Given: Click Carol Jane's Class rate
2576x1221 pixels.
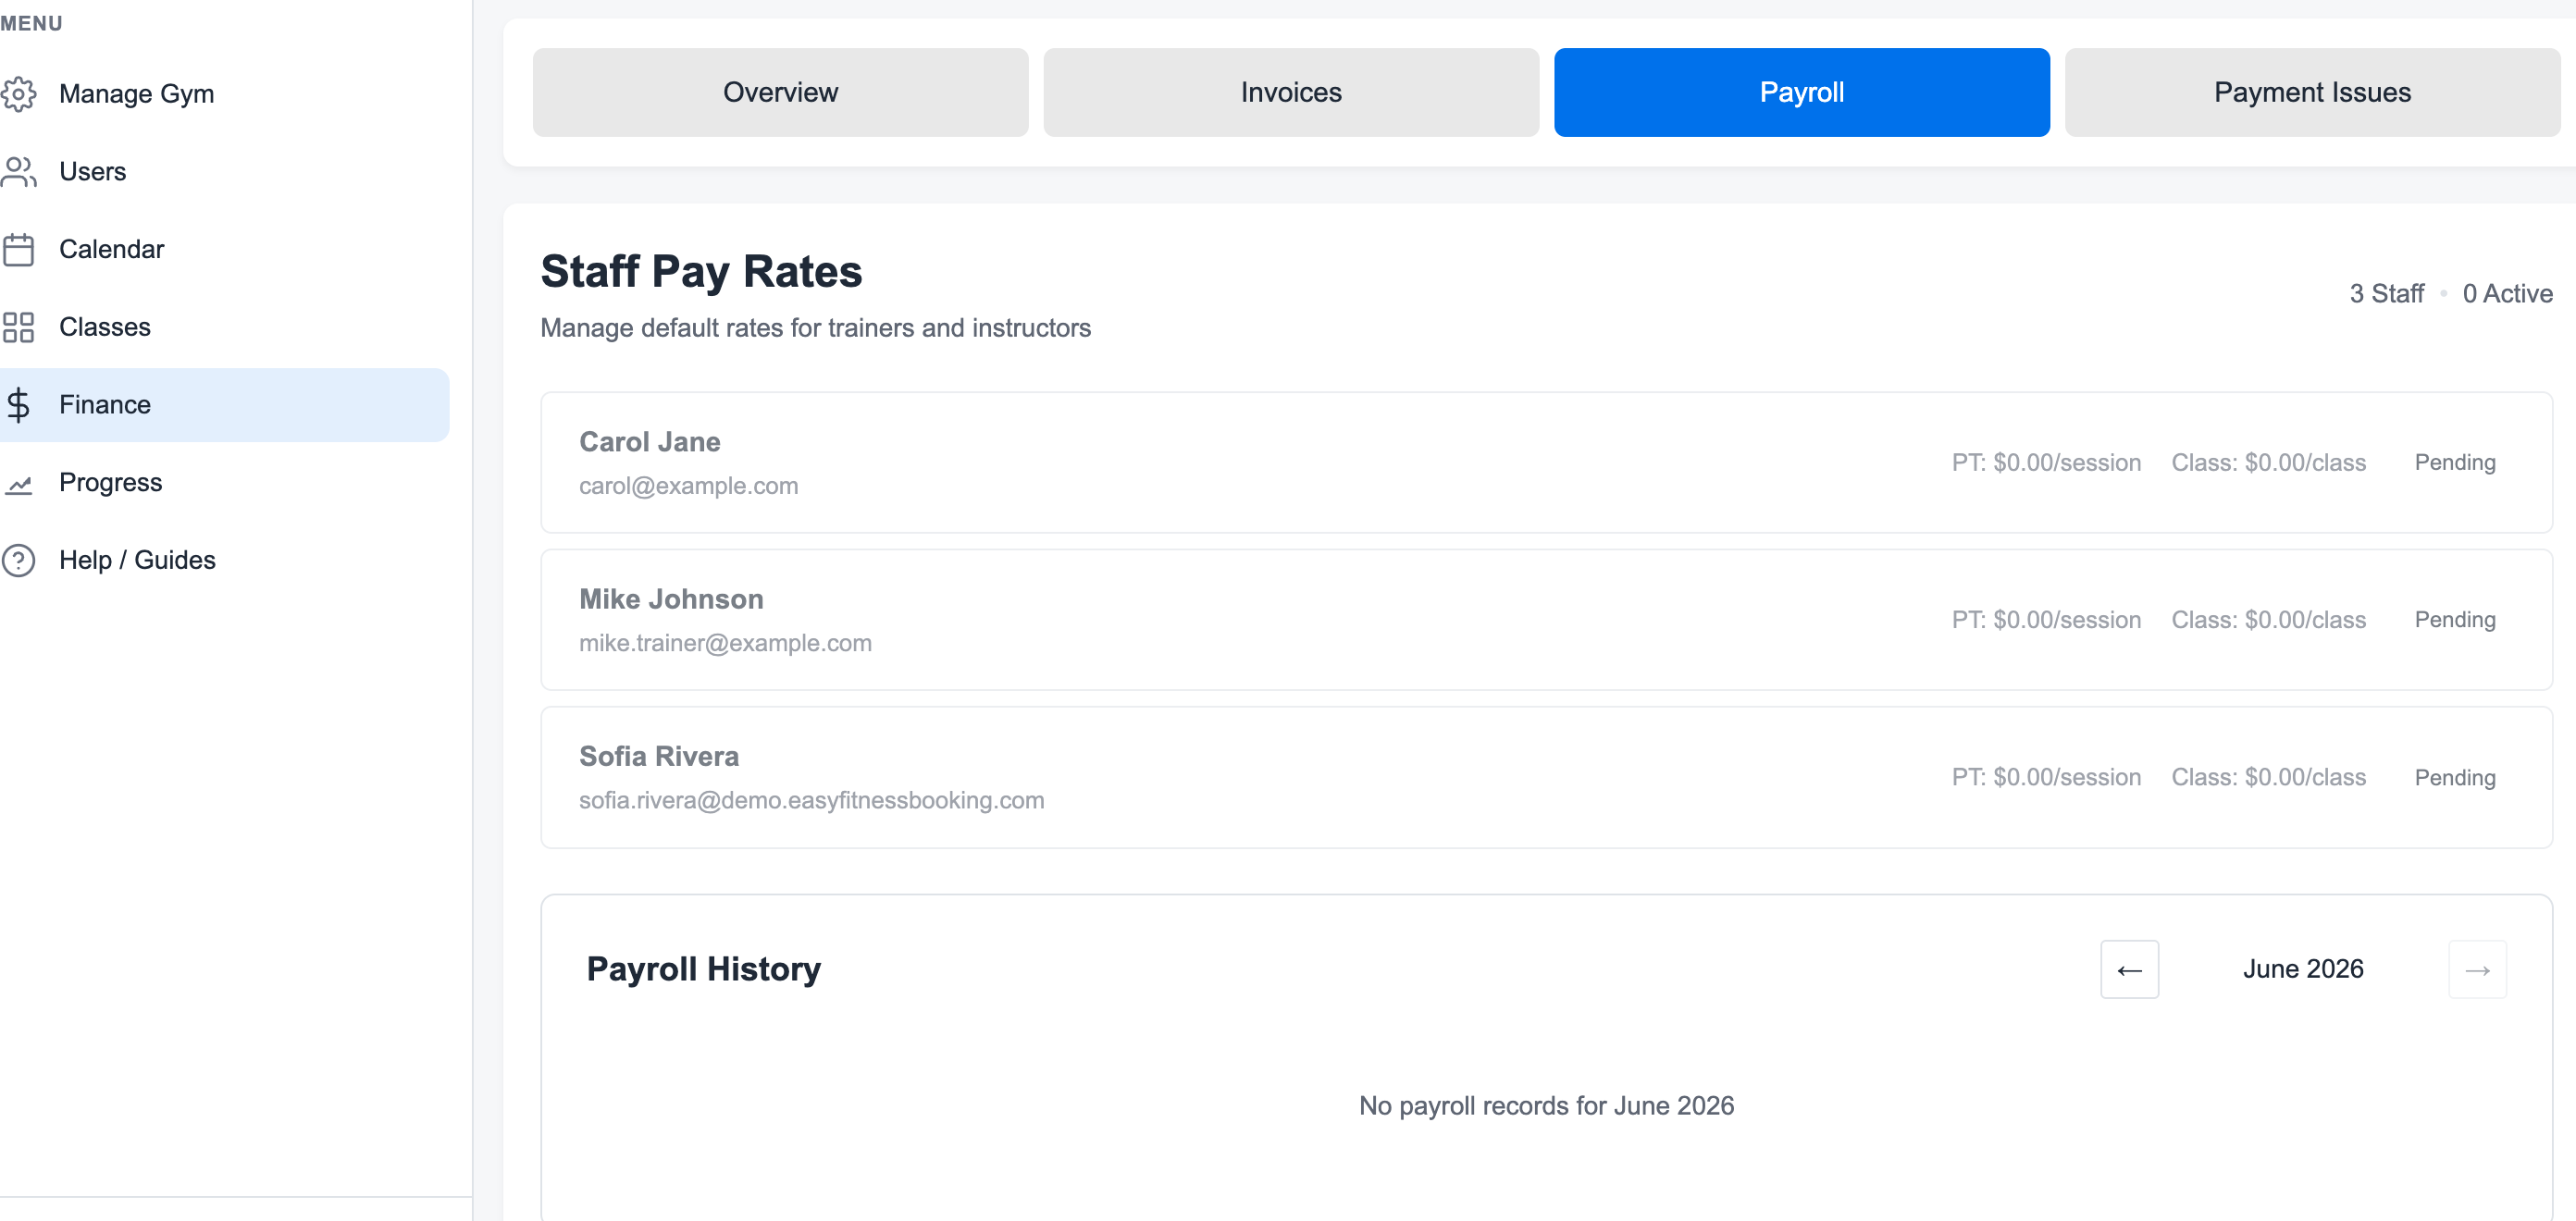Looking at the screenshot, I should [2268, 463].
